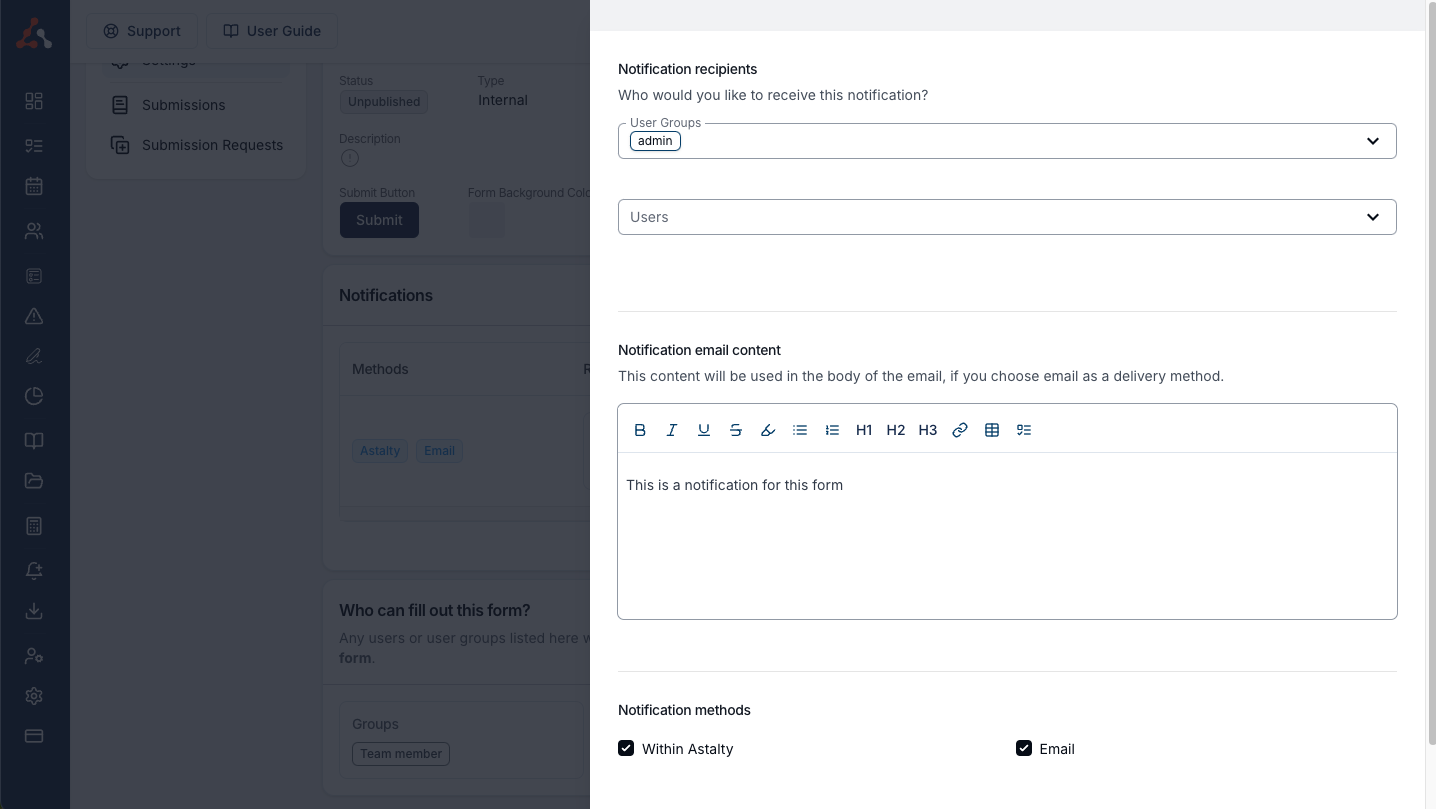Apply H1 heading style

click(x=864, y=430)
